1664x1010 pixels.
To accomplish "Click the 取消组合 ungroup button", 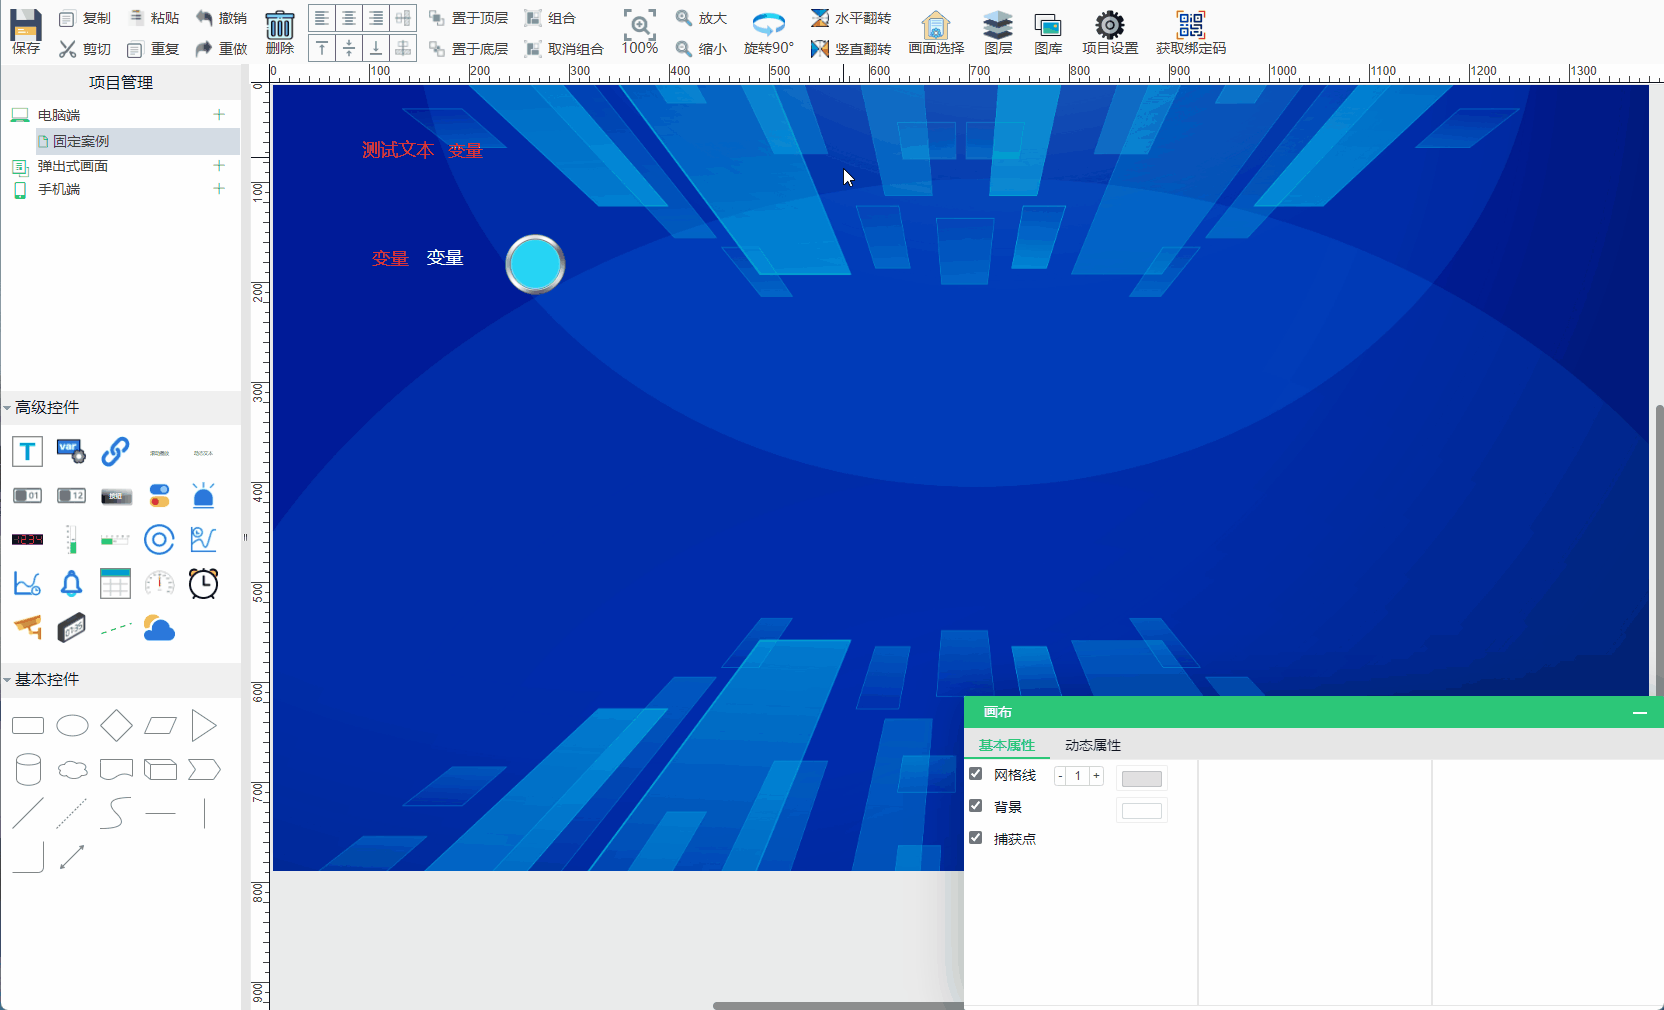I will (565, 49).
